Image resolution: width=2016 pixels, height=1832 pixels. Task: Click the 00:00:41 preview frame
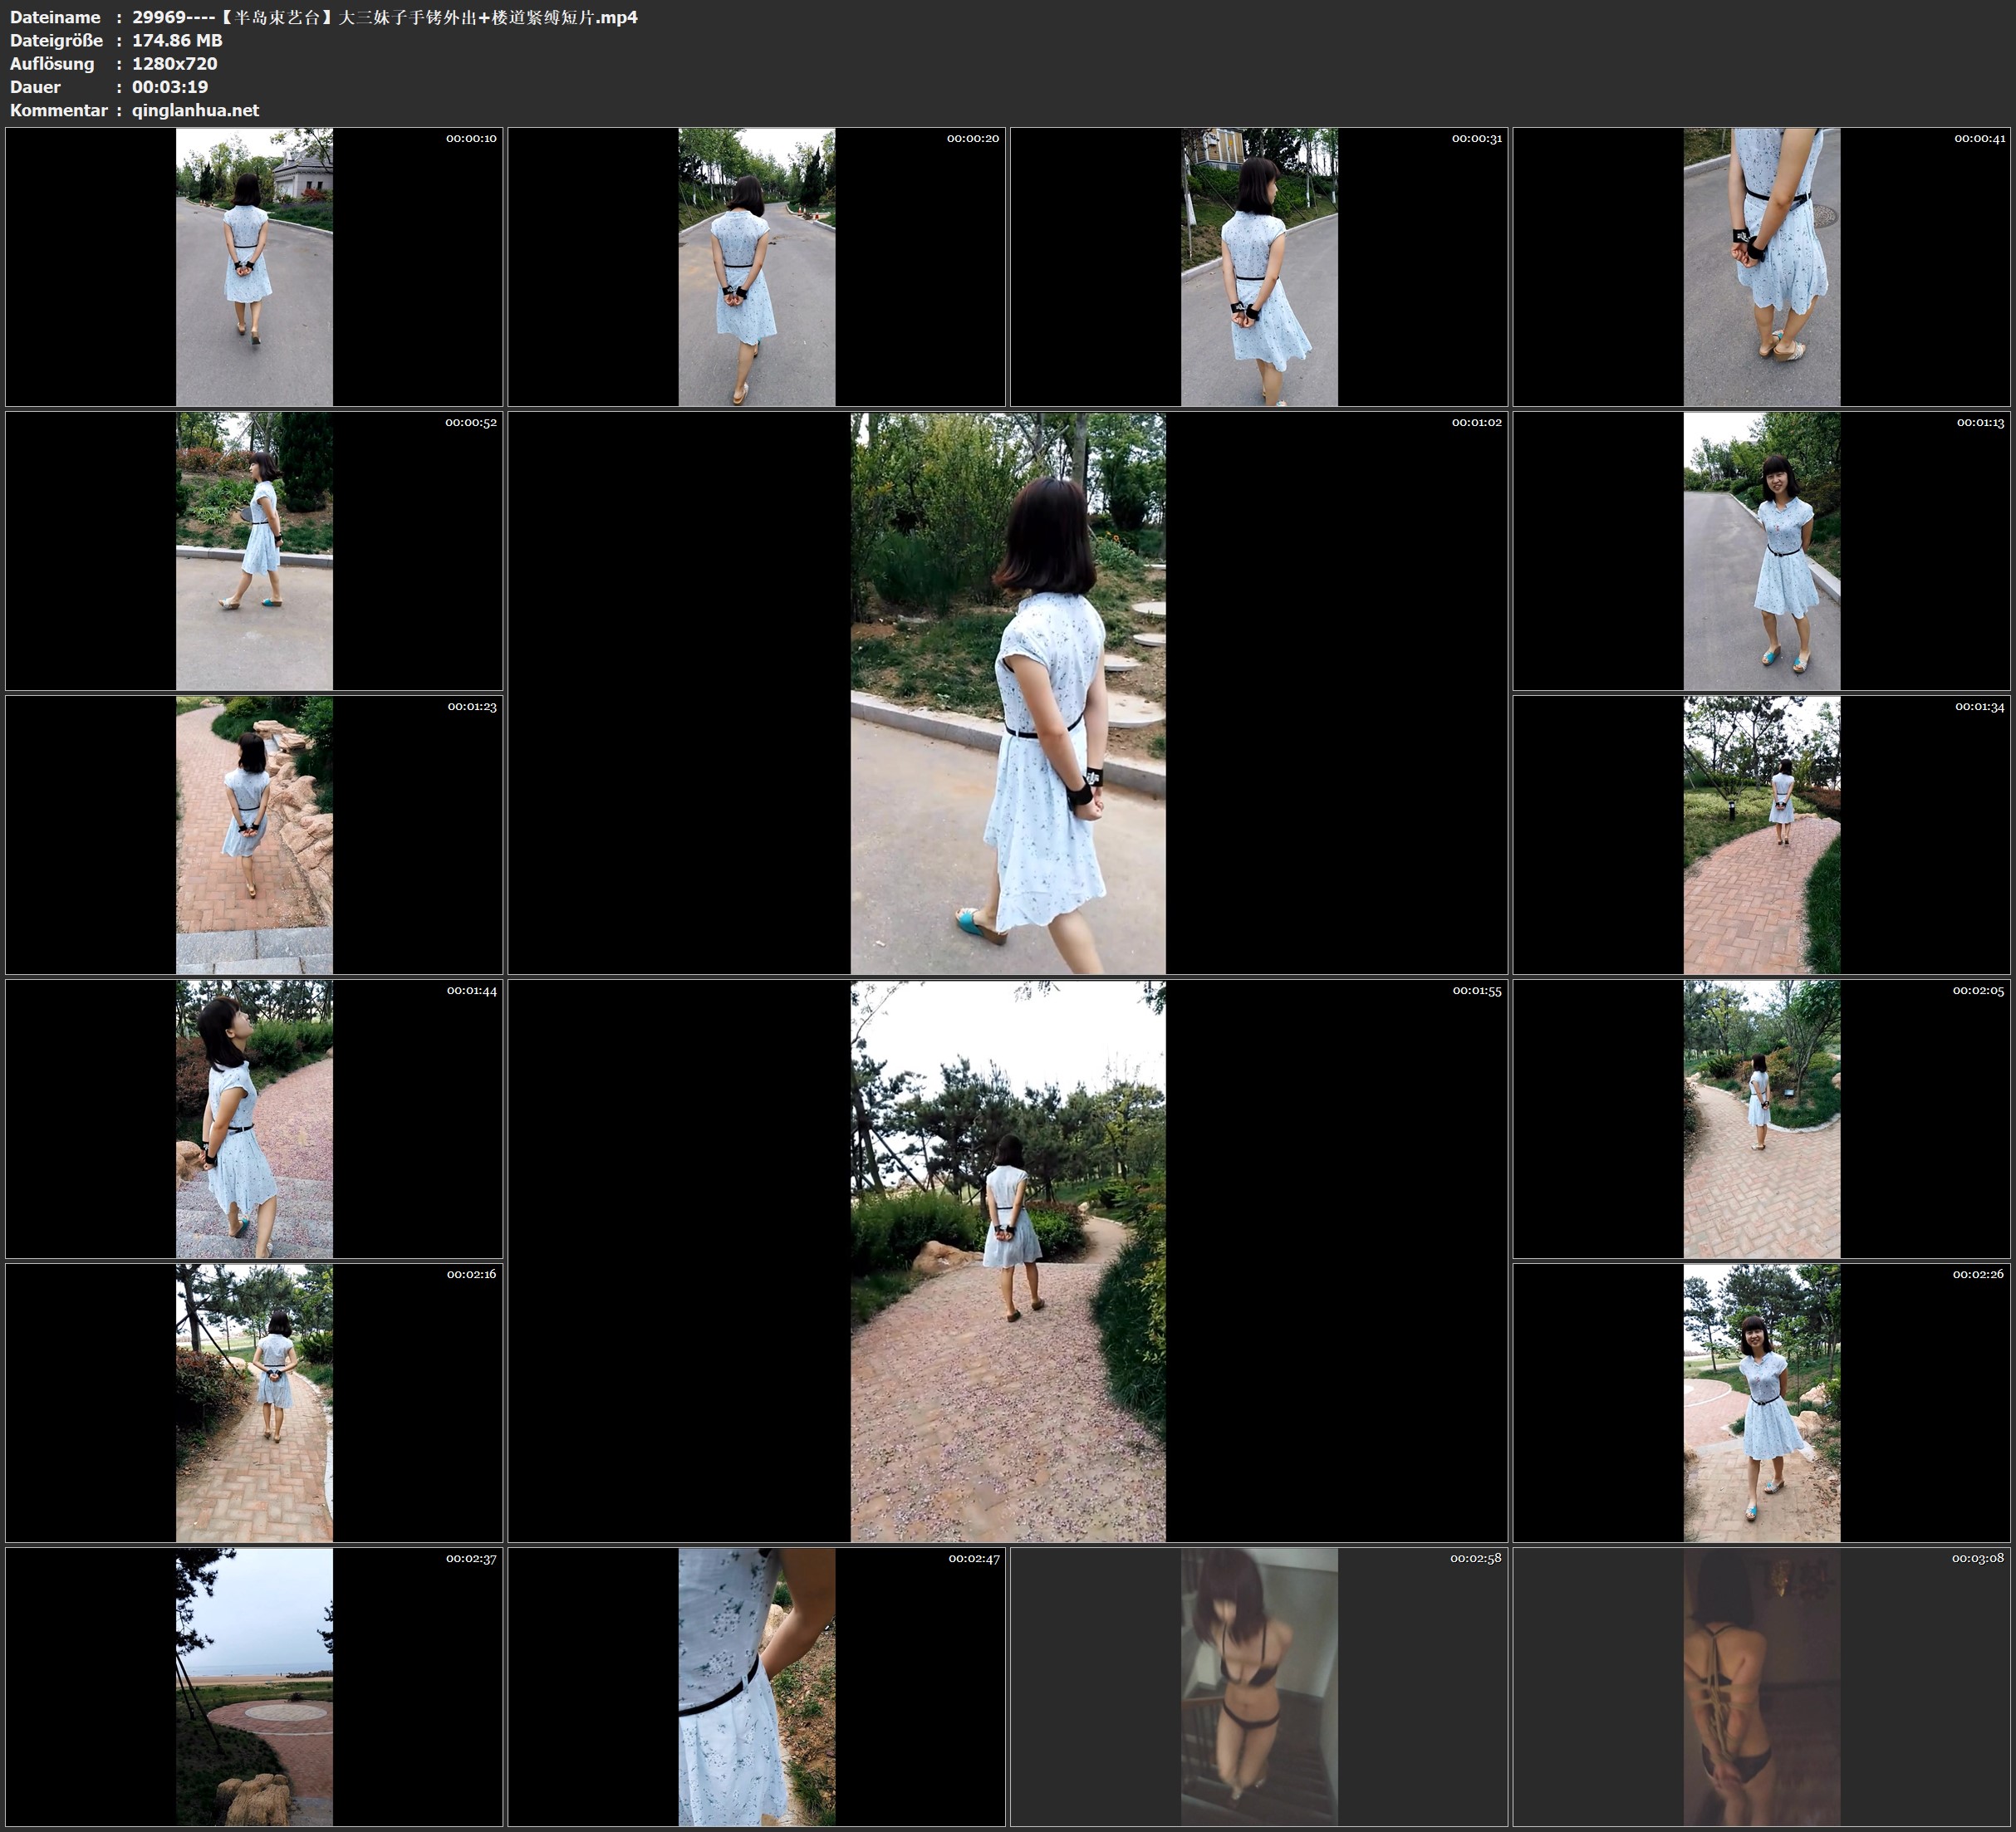click(x=1761, y=267)
